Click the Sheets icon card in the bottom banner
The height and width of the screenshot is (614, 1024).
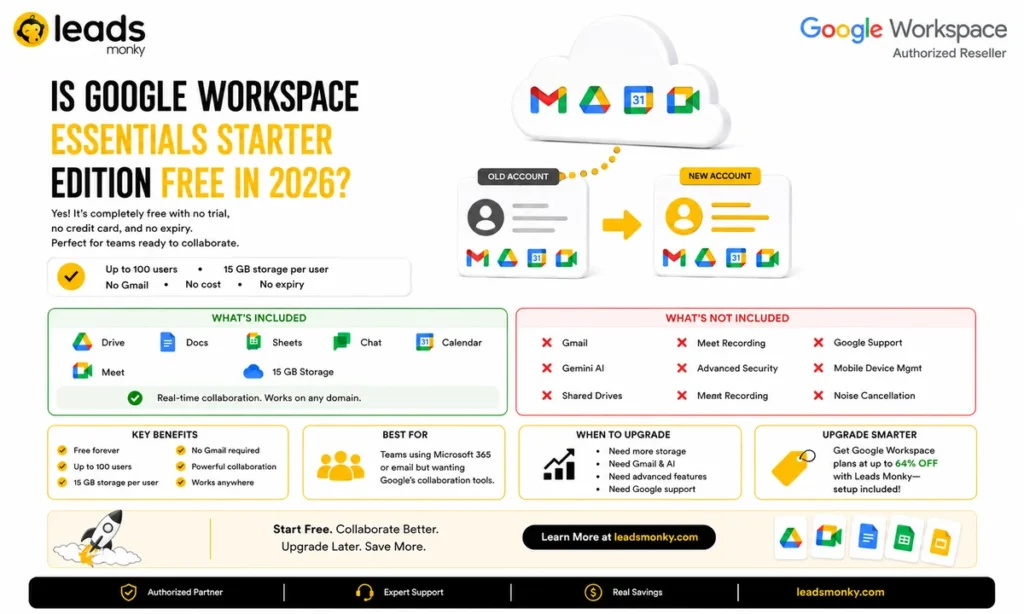click(x=903, y=539)
